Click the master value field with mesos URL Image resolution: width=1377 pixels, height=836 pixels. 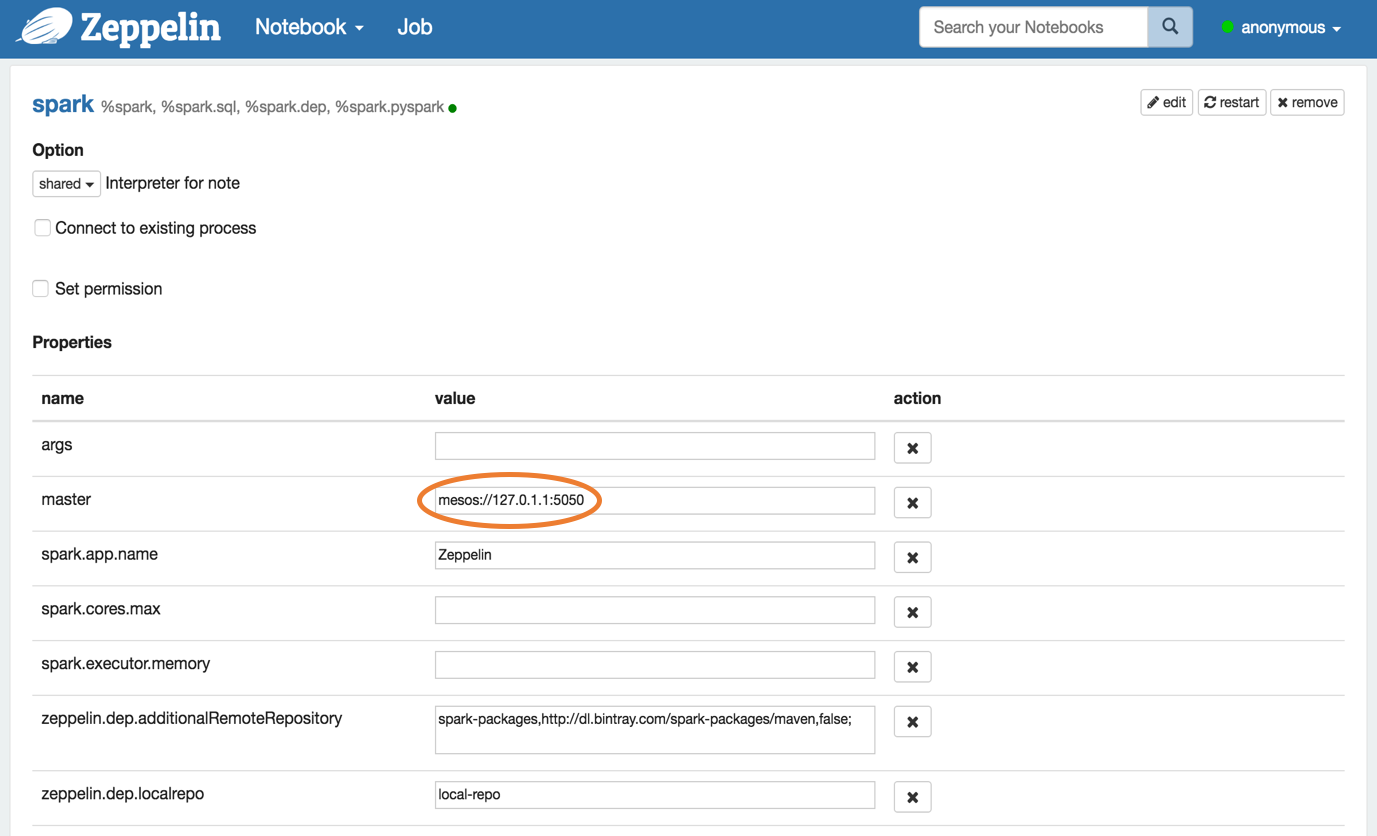[654, 500]
